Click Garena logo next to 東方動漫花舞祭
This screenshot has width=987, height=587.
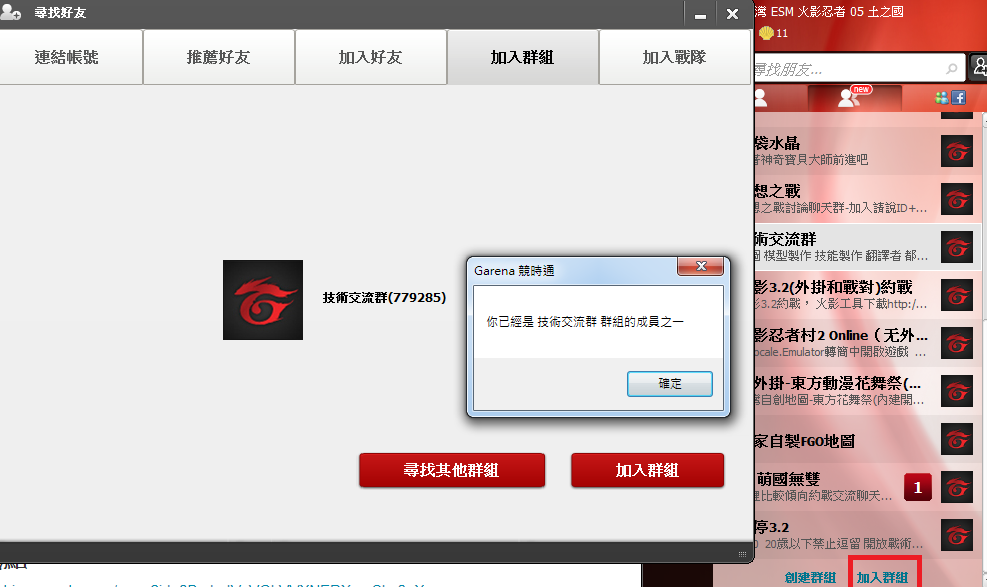[x=957, y=391]
